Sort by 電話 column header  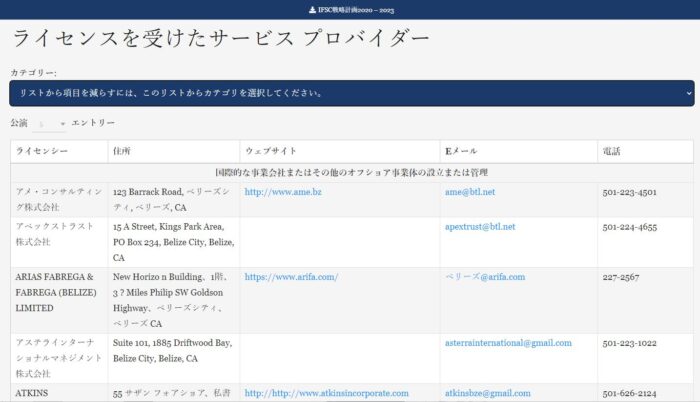pyautogui.click(x=645, y=151)
